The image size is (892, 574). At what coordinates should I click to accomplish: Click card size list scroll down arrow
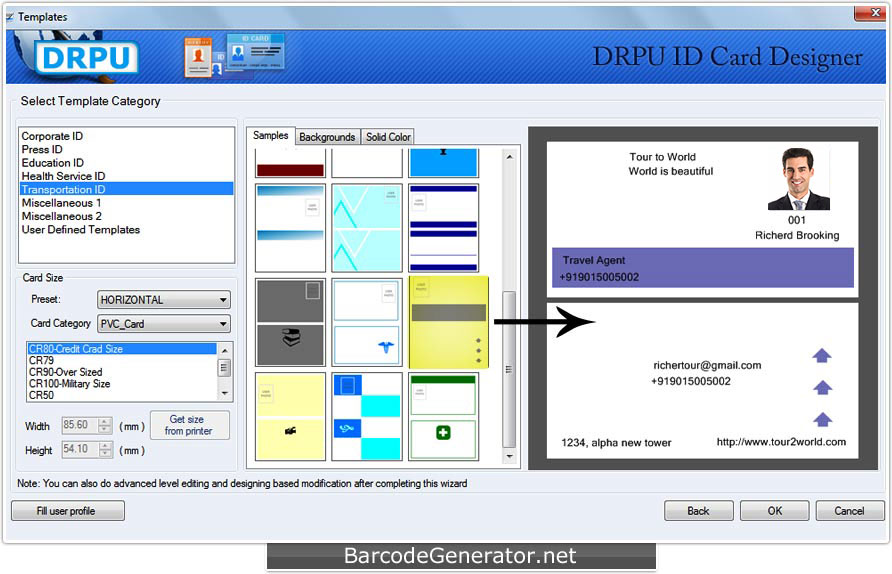(225, 393)
